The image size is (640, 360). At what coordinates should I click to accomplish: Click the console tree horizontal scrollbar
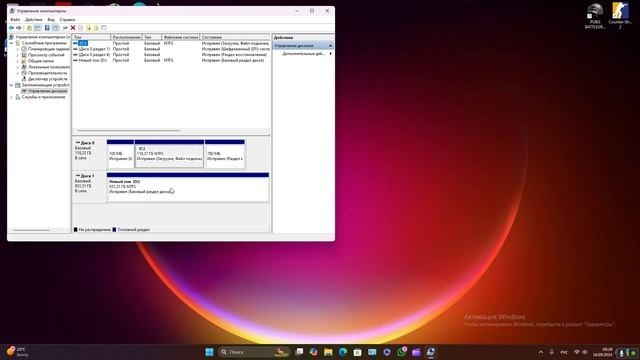[31, 230]
